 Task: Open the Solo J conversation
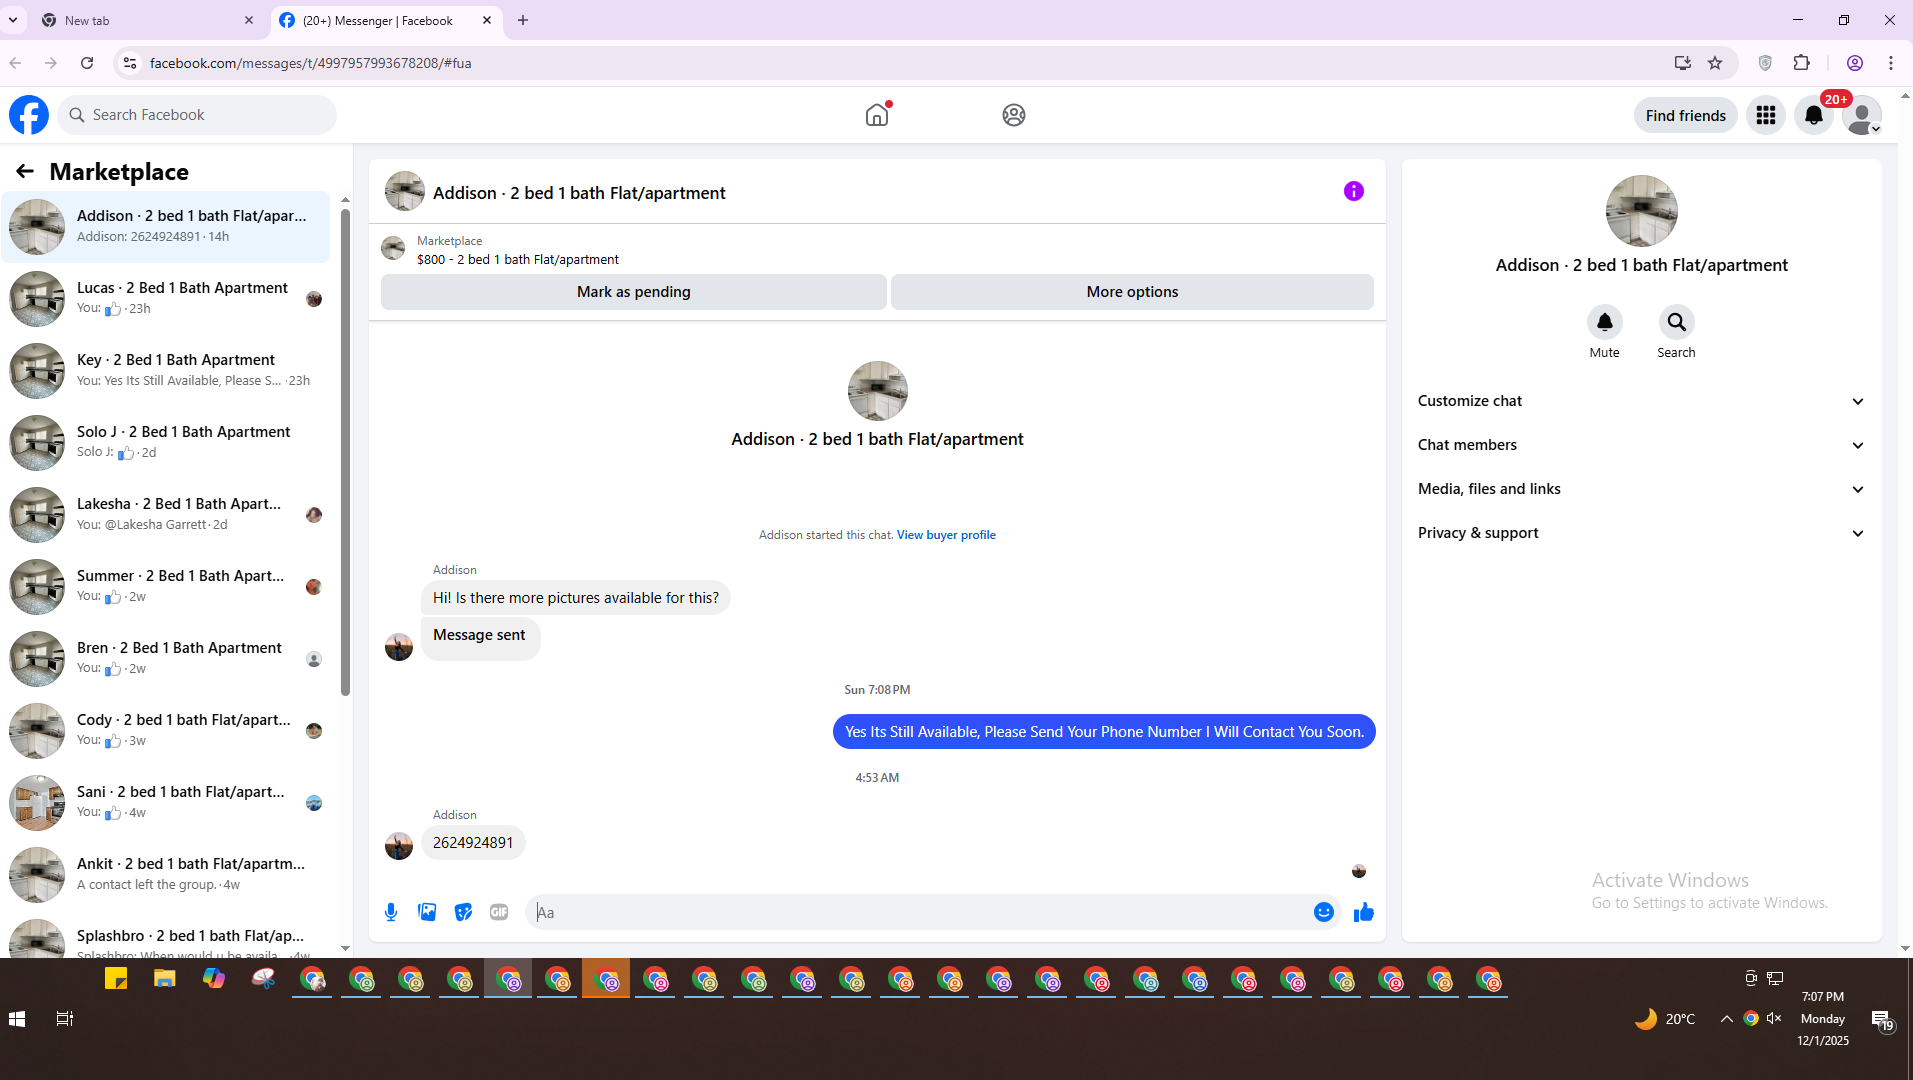coord(166,442)
